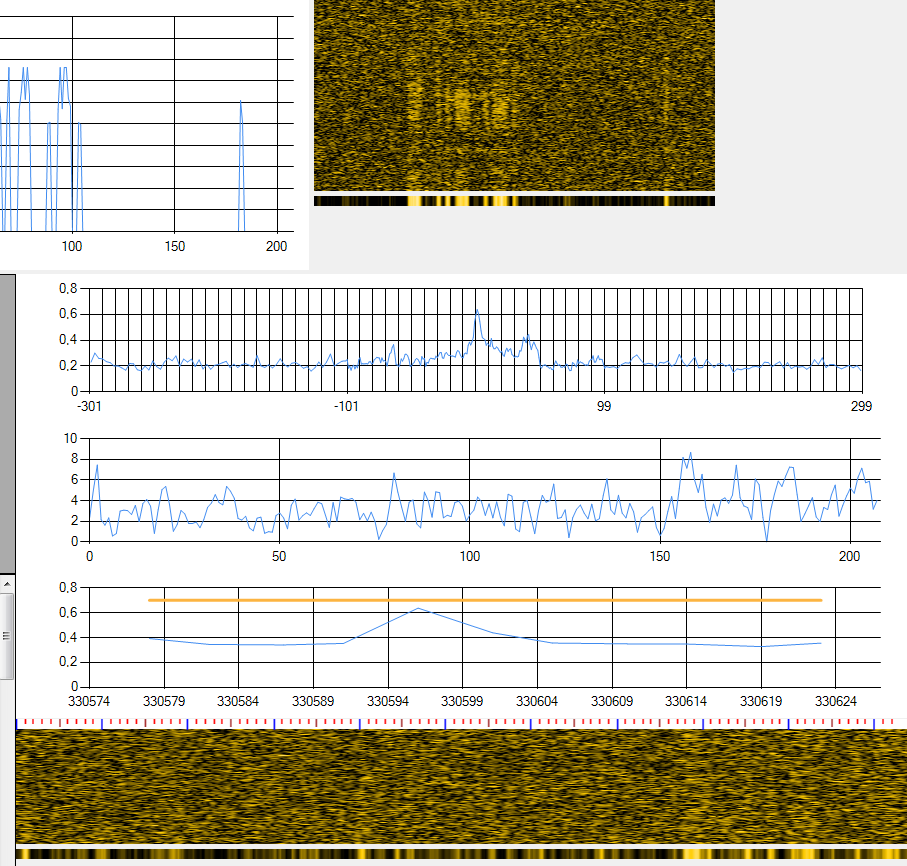907x866 pixels.
Task: Click the axis label "-101"
Action: pyautogui.click(x=346, y=406)
